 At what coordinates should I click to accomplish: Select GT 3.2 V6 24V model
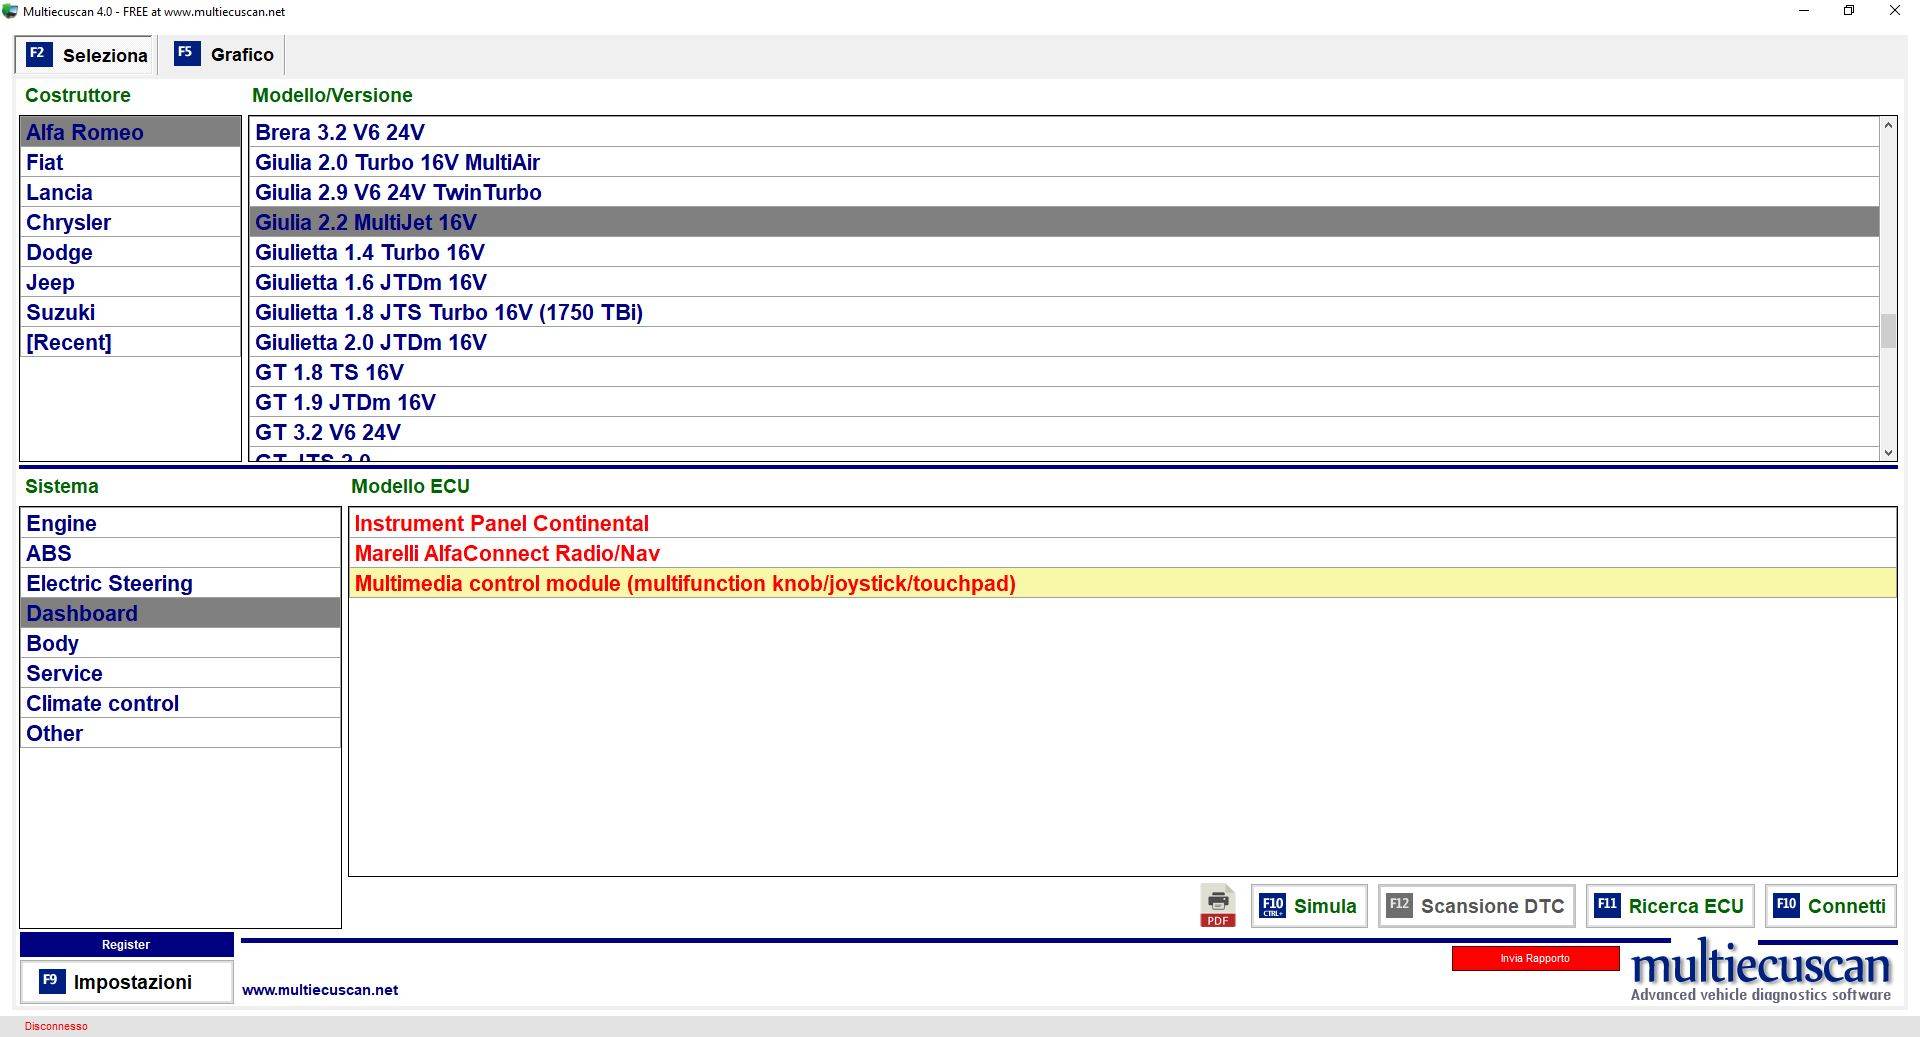click(x=1064, y=432)
